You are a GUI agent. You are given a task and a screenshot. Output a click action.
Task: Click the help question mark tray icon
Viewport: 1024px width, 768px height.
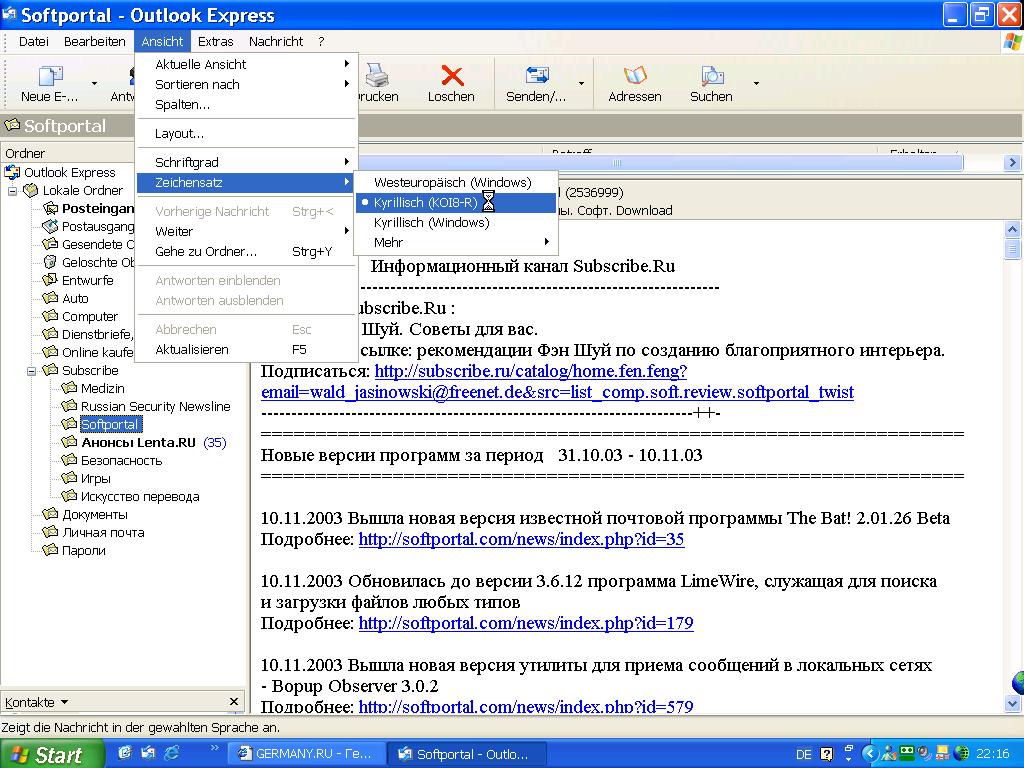(826, 754)
